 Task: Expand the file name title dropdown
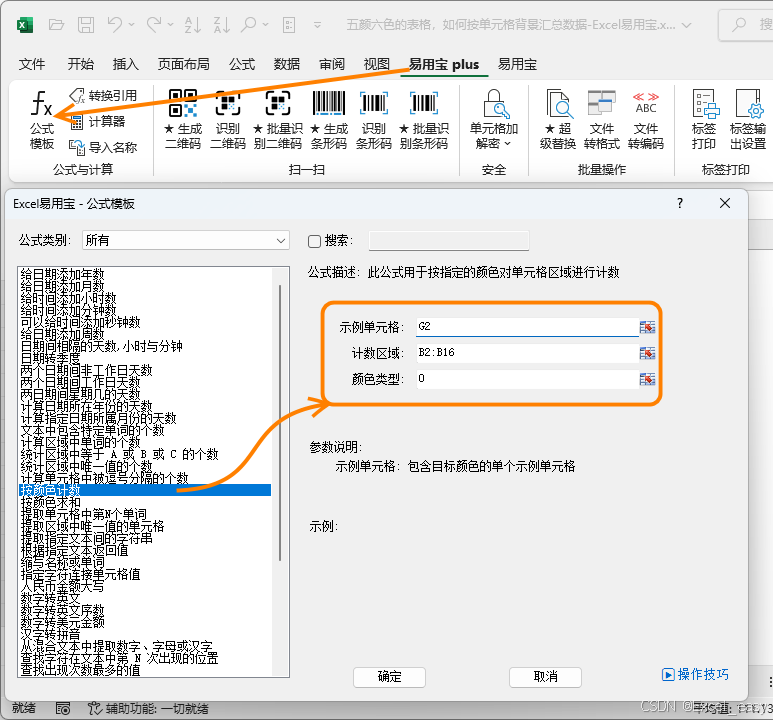pos(687,25)
